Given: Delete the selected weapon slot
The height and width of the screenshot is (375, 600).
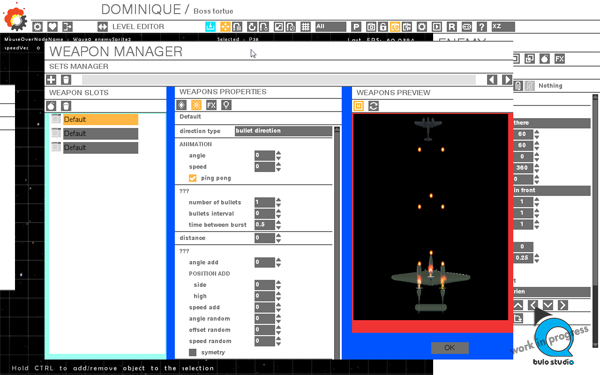Looking at the screenshot, I should pos(66,106).
